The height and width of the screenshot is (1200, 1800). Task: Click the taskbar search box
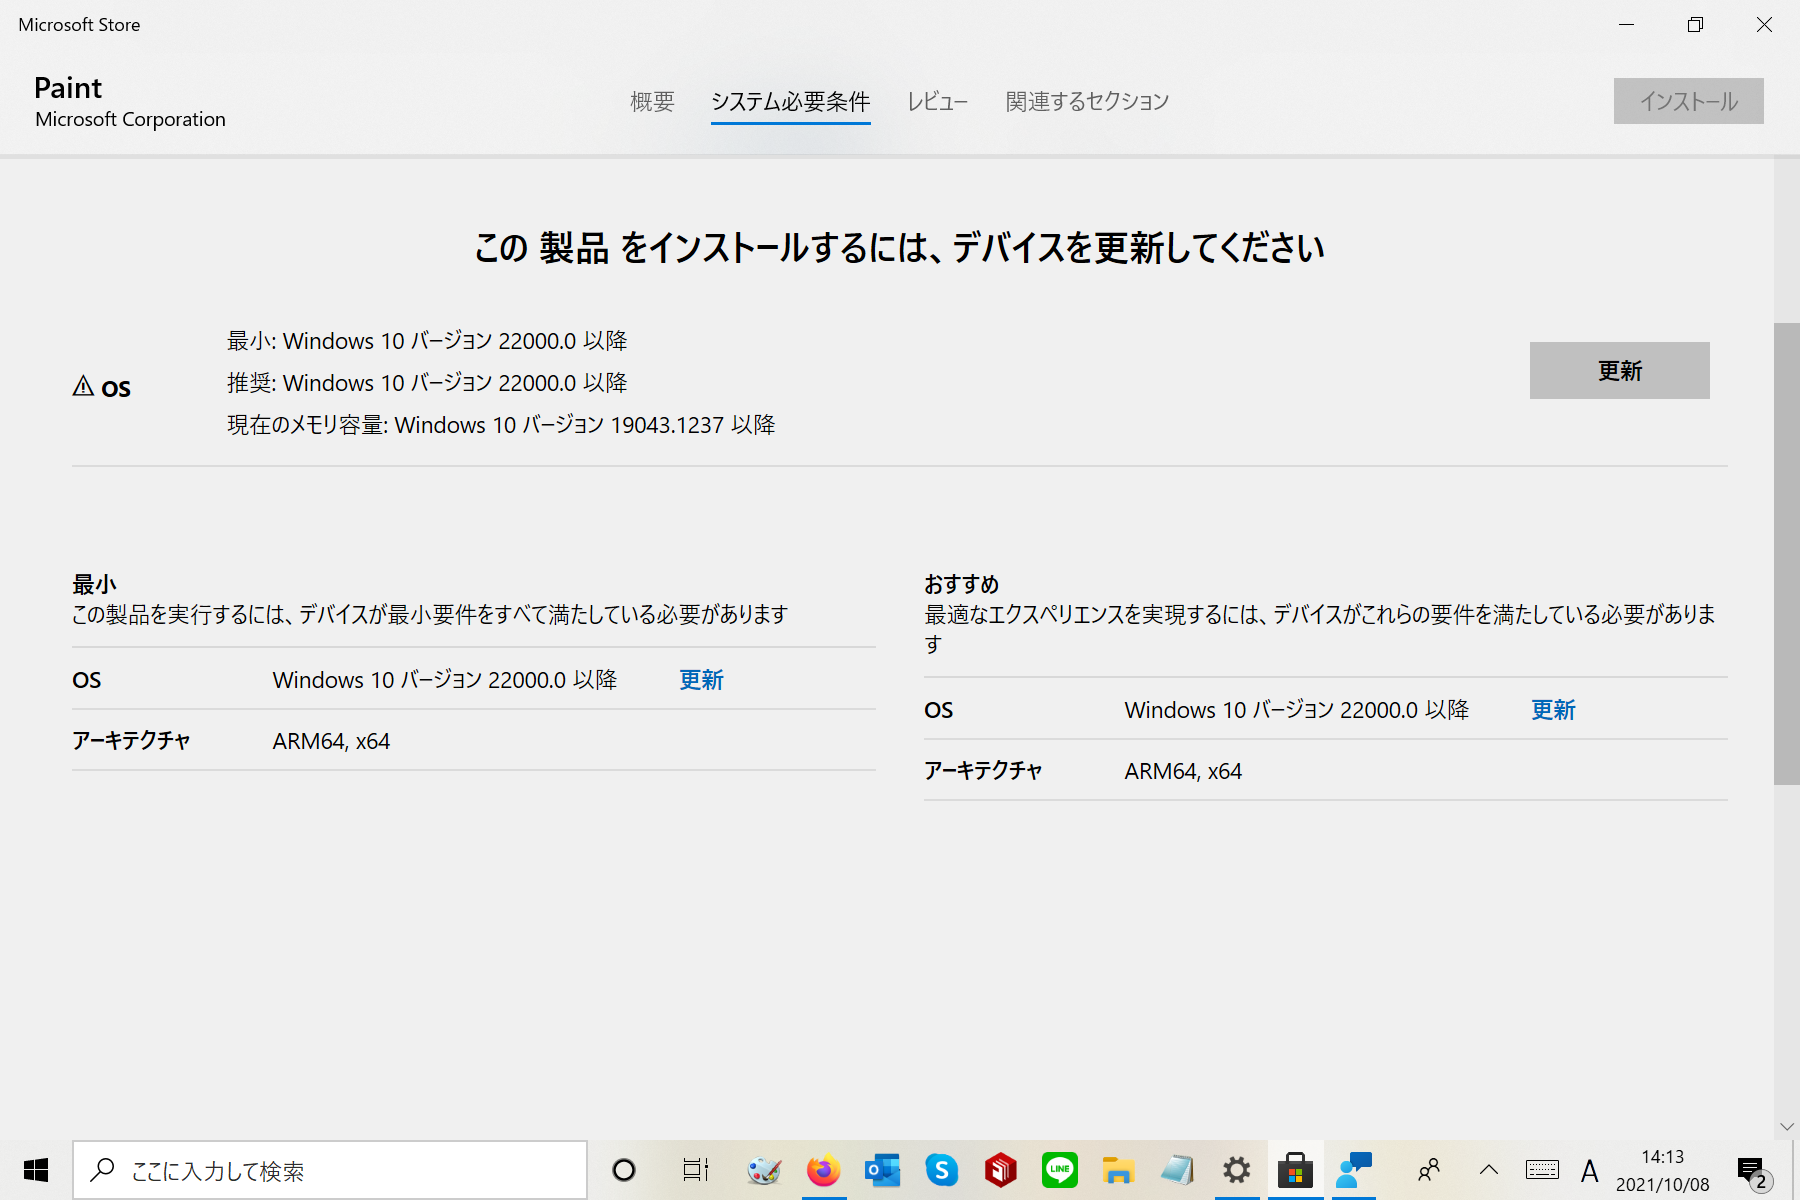coord(330,1170)
